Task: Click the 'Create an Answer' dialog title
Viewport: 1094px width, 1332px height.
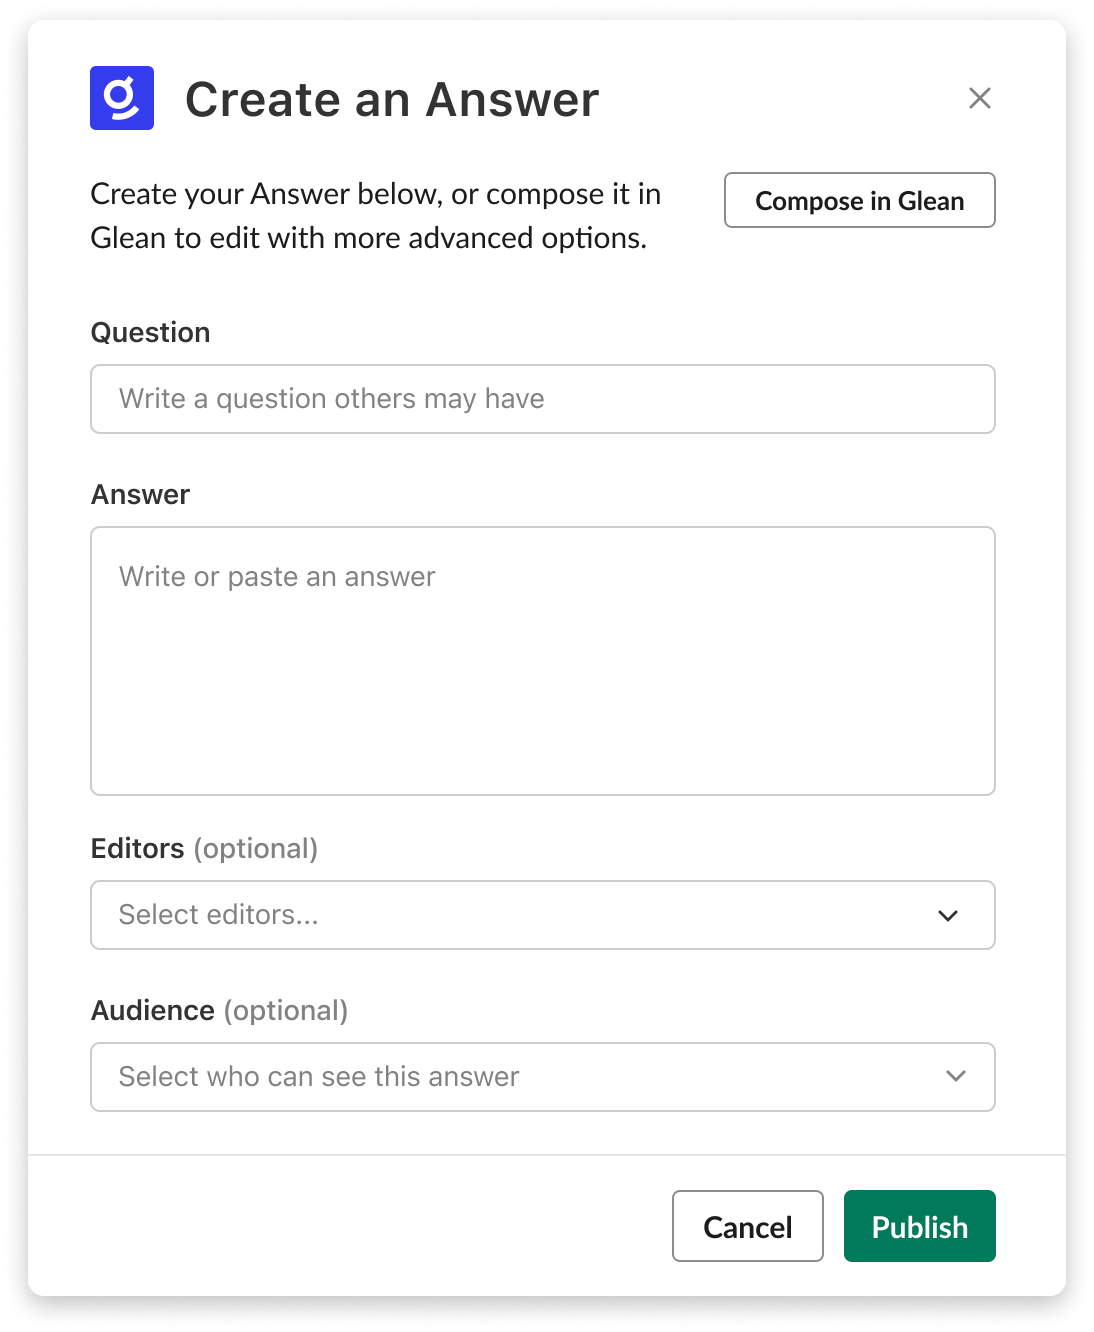Action: coord(391,98)
